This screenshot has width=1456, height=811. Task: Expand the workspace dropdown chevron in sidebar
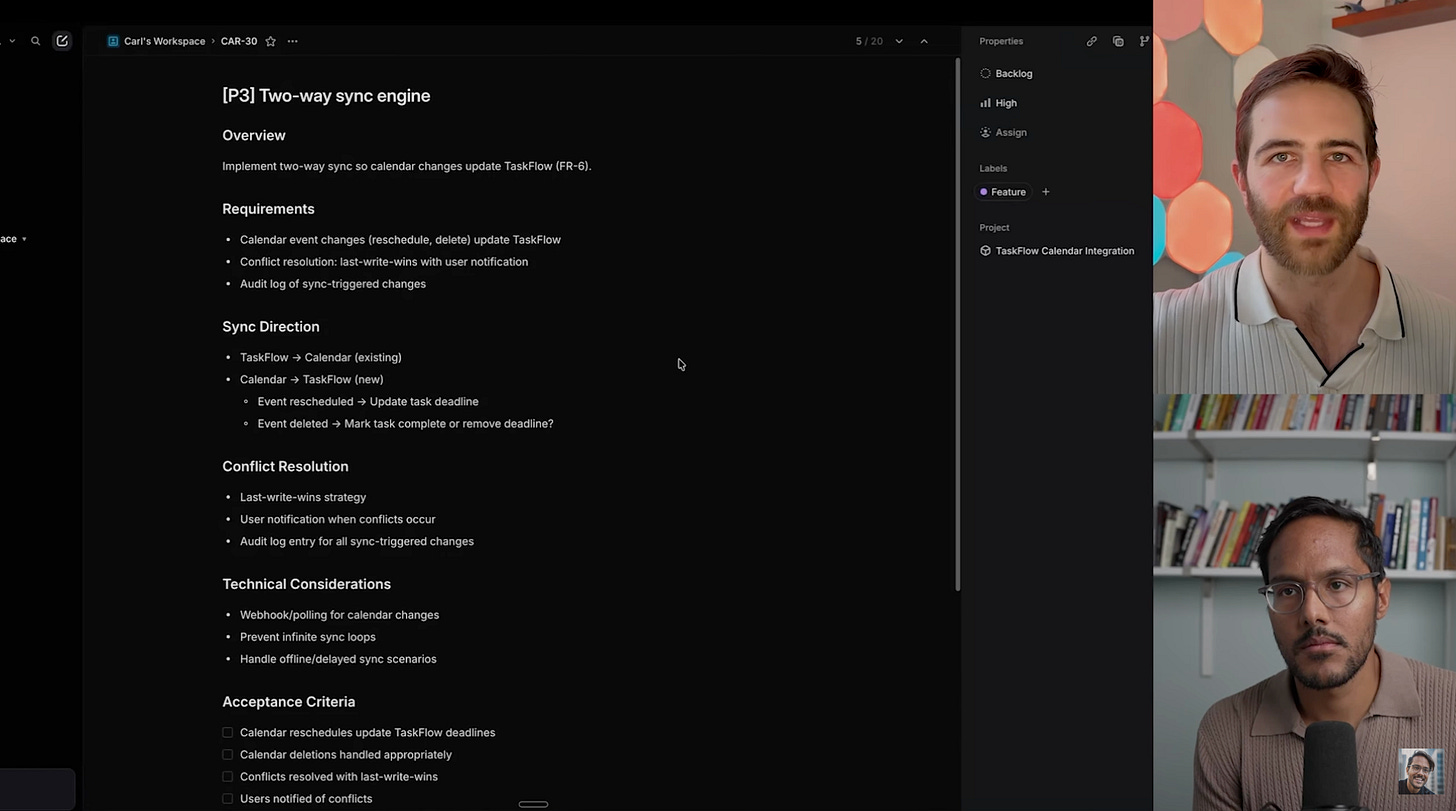click(x=24, y=239)
